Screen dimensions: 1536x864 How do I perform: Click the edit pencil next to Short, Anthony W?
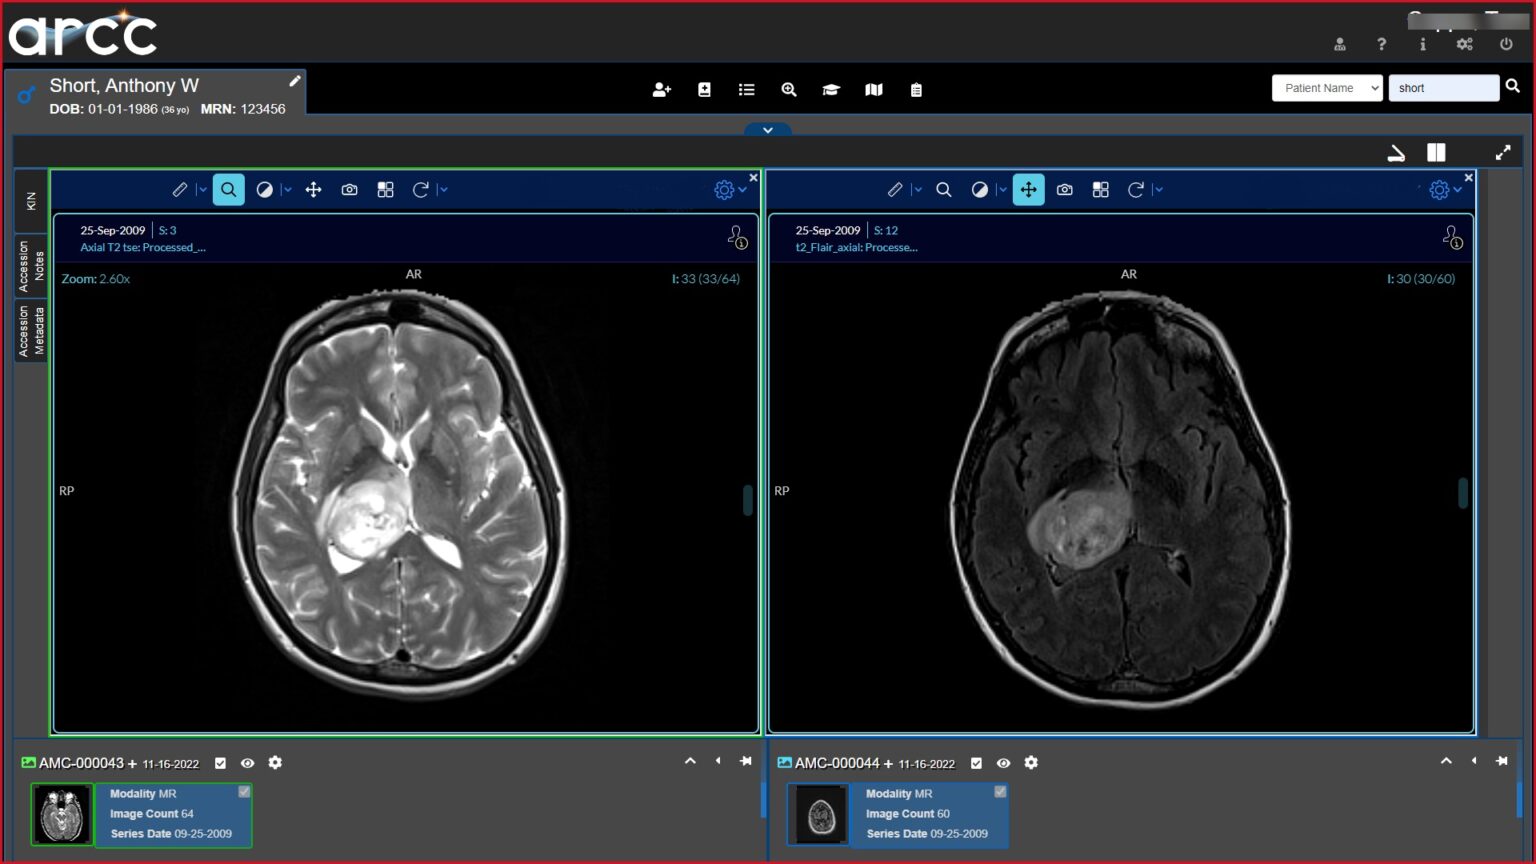(x=294, y=81)
